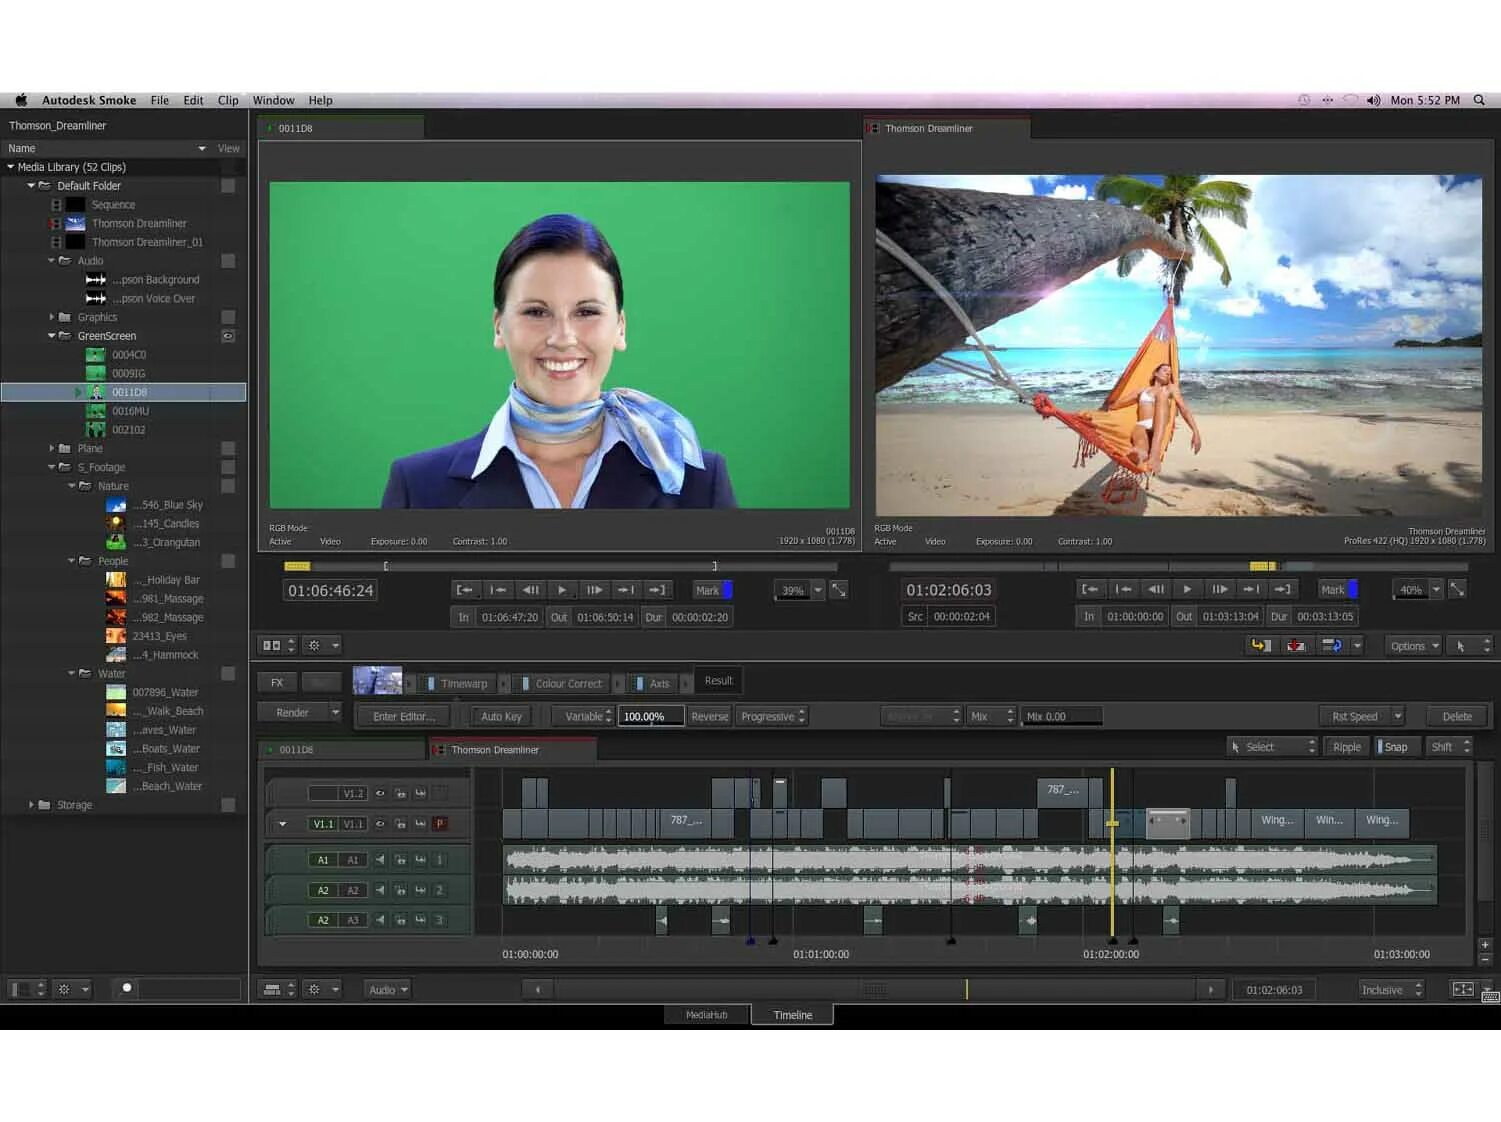Click the Thomson Dreamliner sequence thumbnail icon

(75, 224)
